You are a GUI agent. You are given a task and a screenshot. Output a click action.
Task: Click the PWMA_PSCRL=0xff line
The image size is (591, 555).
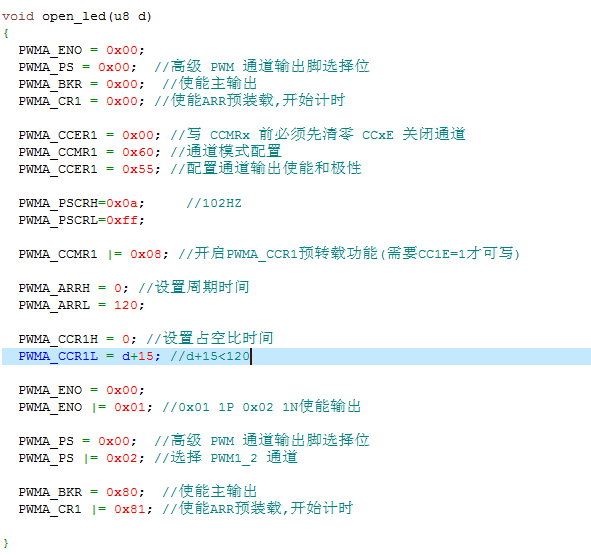click(81, 221)
